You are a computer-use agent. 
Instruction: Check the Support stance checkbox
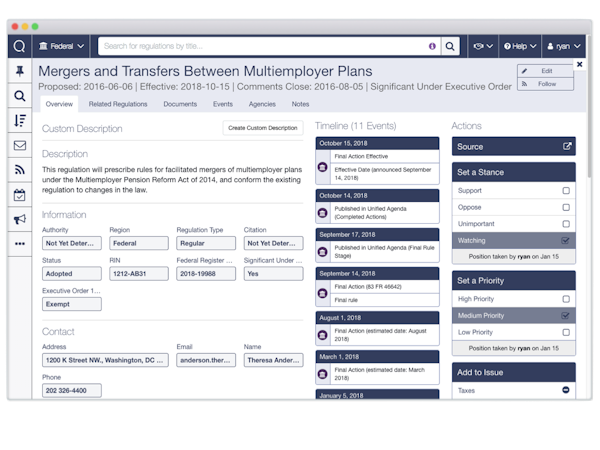point(566,191)
